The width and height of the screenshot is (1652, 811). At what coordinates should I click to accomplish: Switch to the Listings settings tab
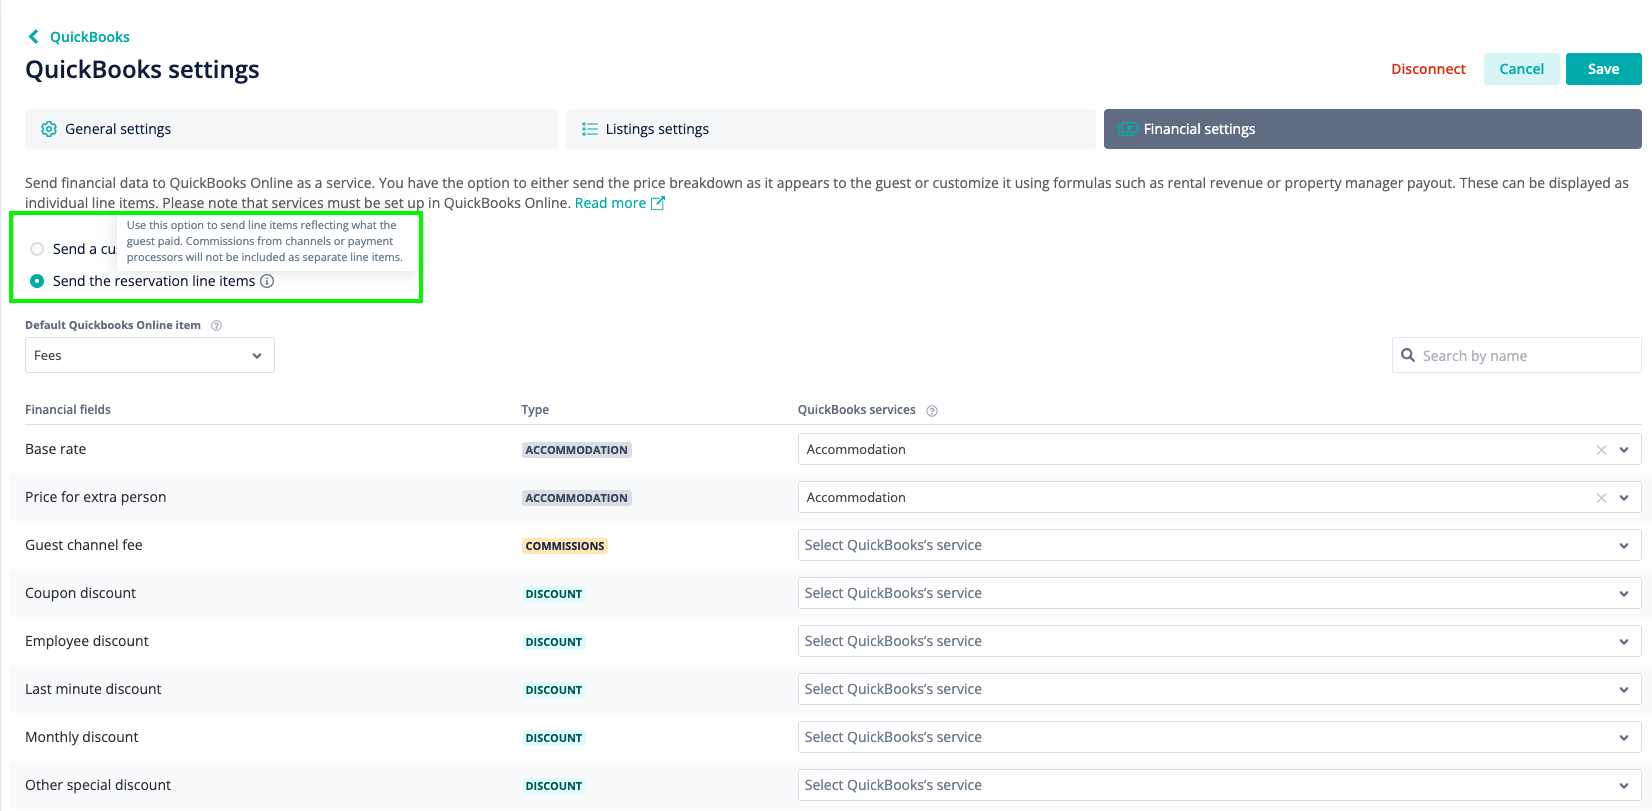click(831, 129)
